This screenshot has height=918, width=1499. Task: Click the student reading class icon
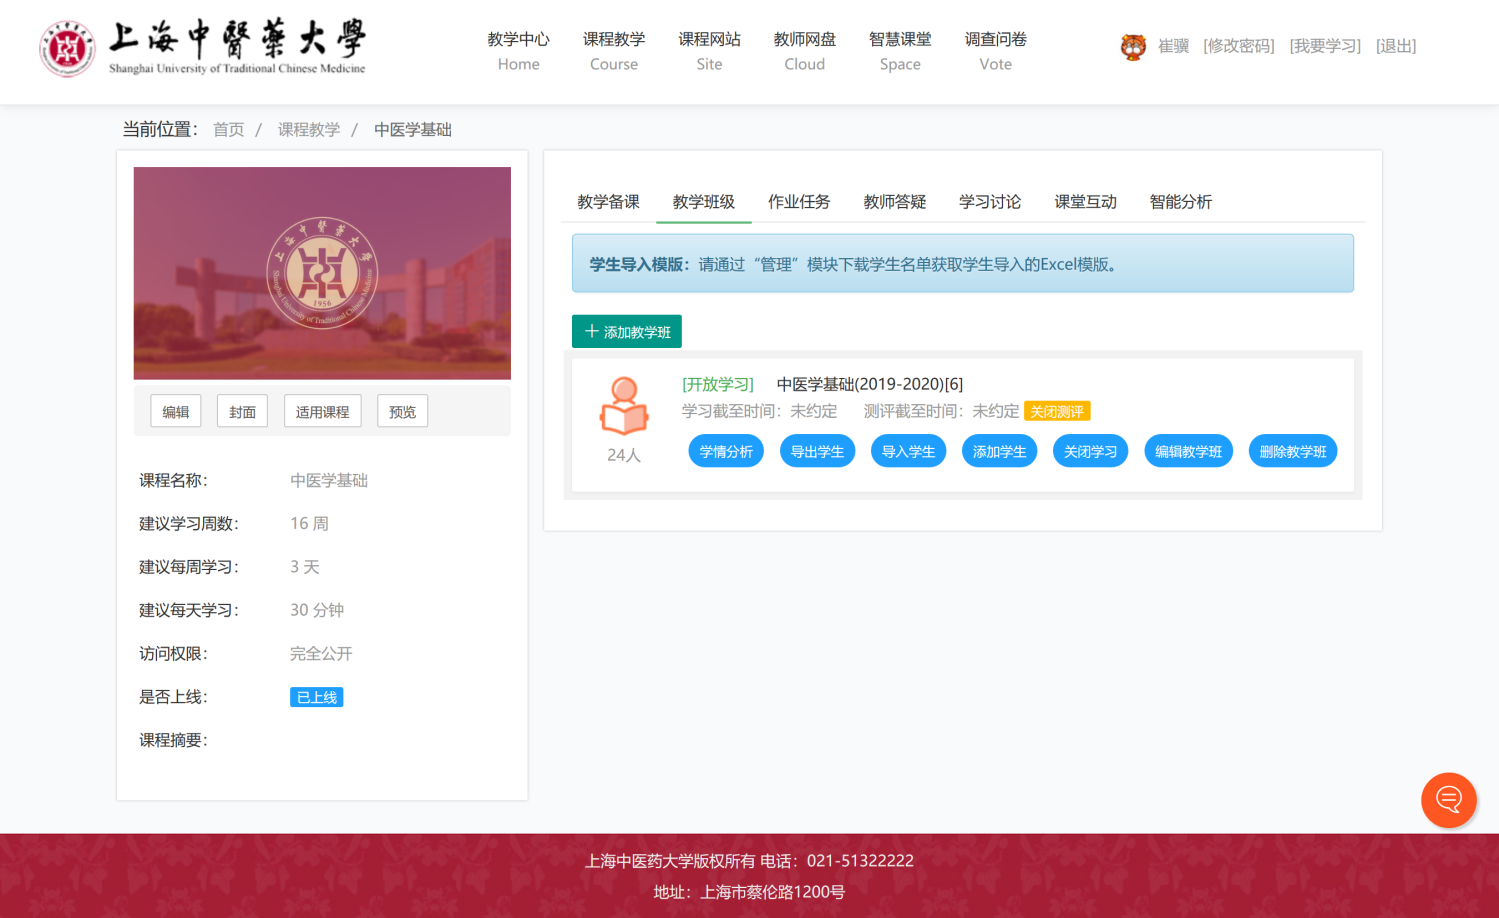pyautogui.click(x=624, y=406)
